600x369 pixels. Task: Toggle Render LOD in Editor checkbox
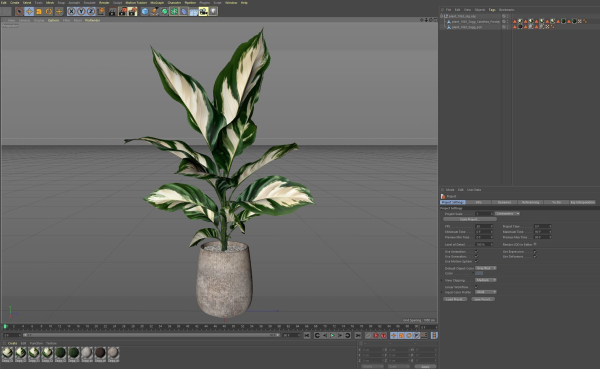(x=535, y=244)
